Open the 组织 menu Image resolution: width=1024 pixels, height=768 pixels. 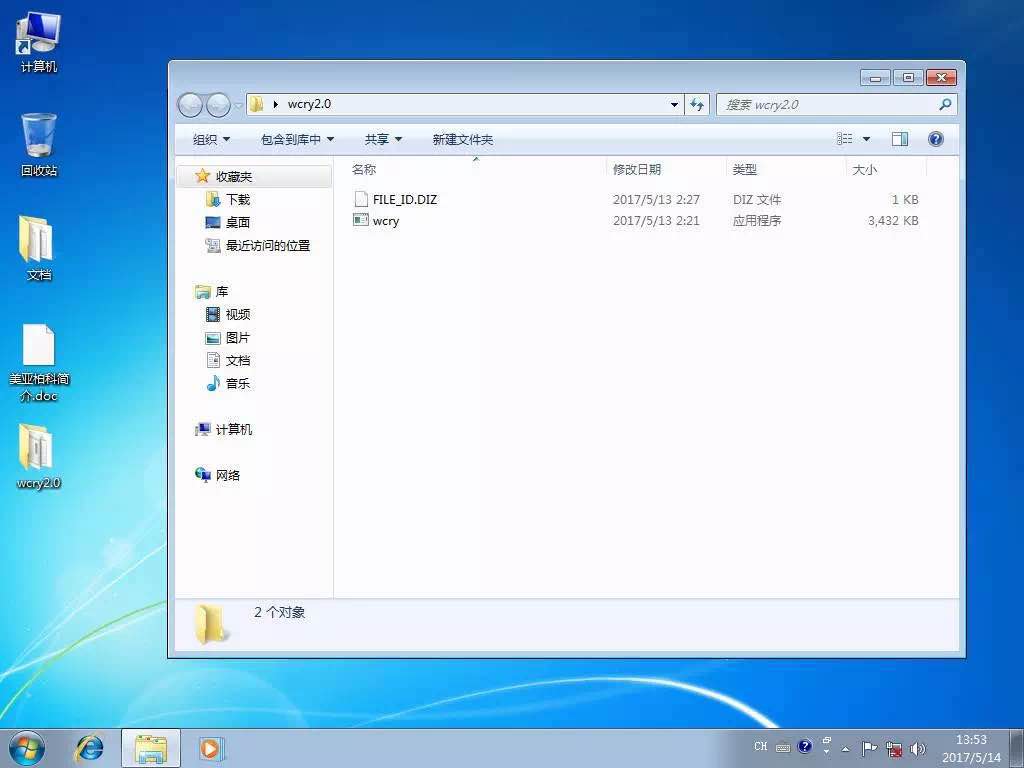211,139
